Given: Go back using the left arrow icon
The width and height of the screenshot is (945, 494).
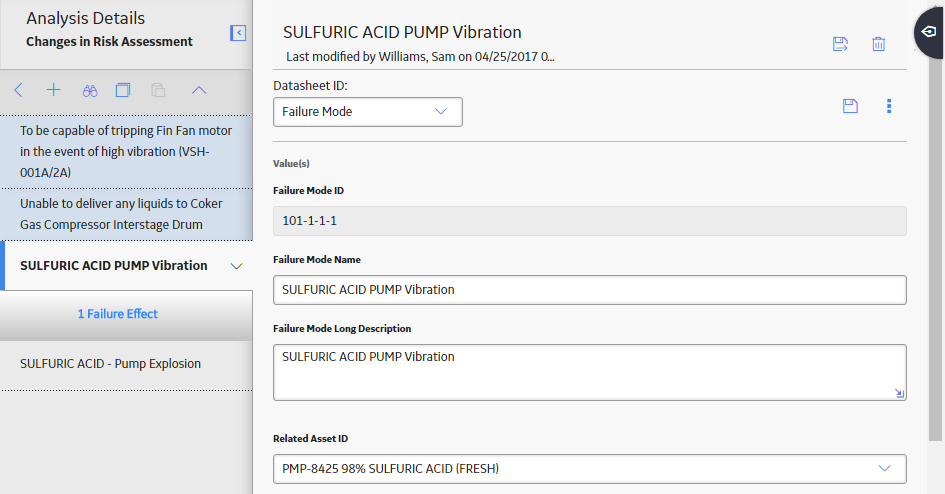Looking at the screenshot, I should point(19,90).
